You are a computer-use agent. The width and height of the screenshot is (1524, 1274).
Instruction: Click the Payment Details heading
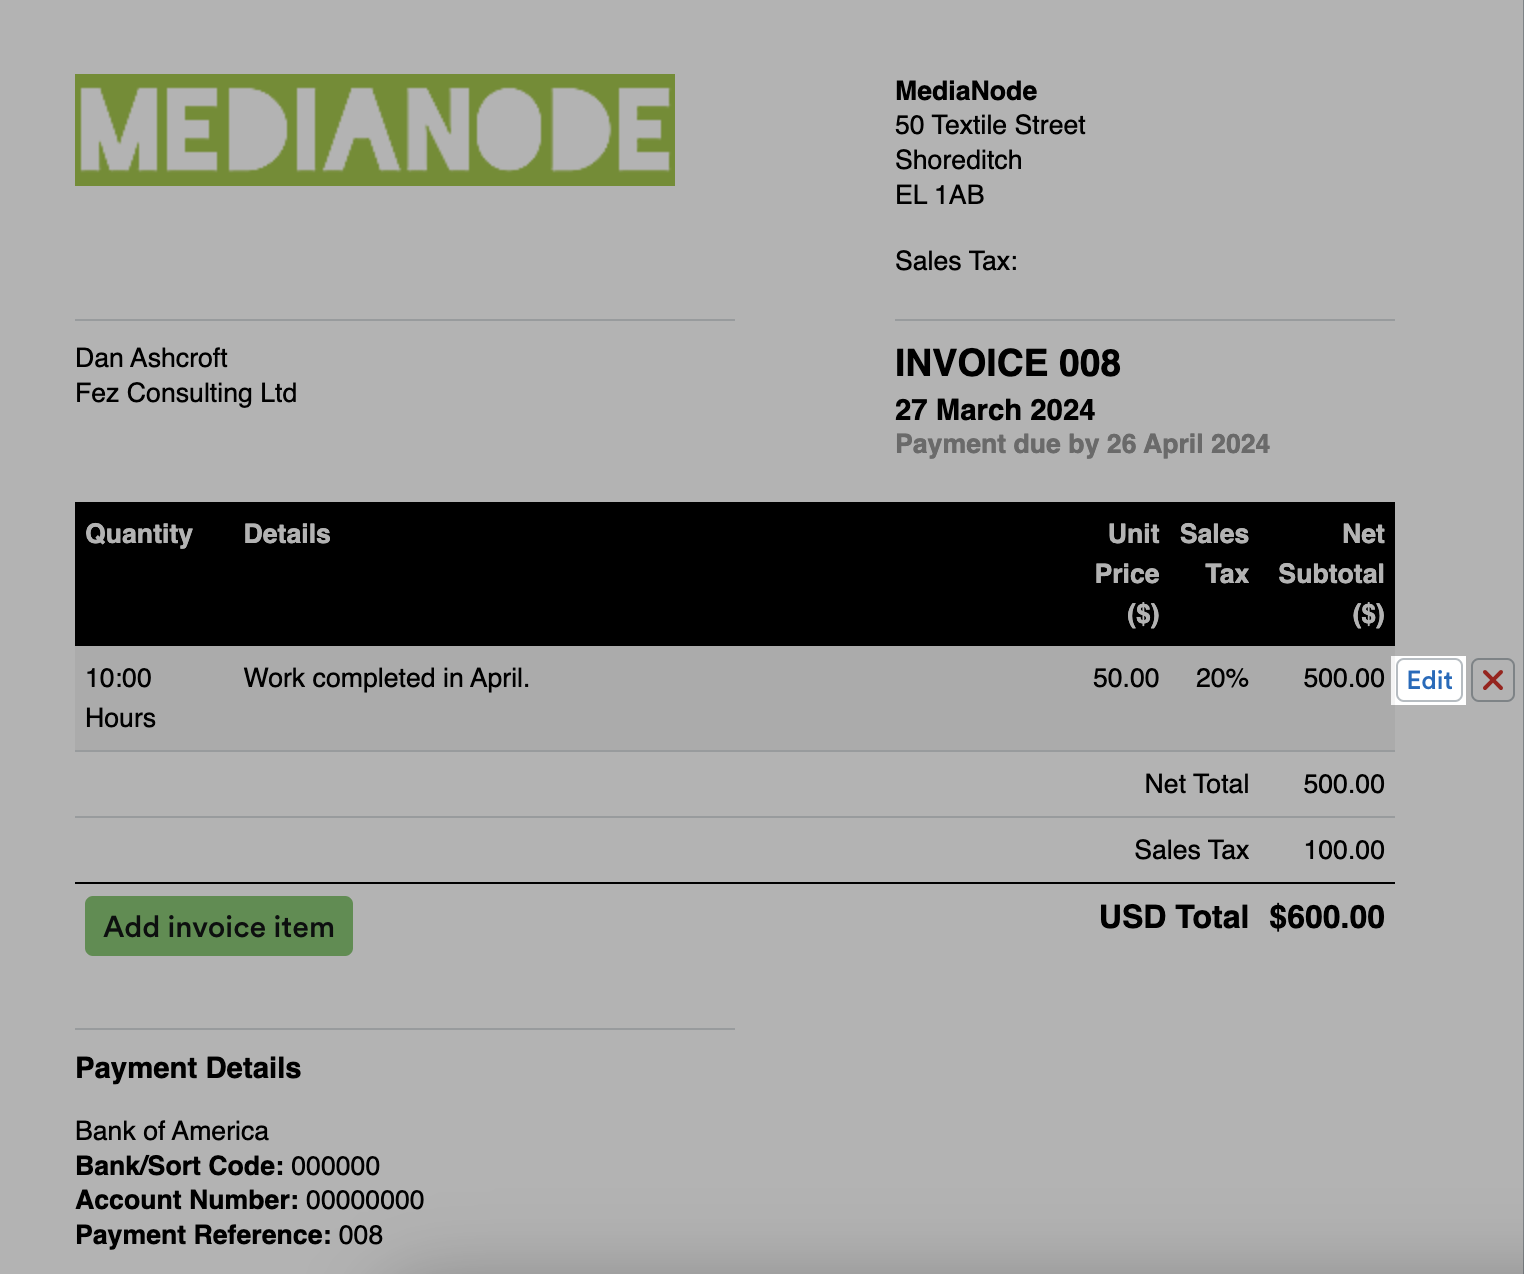(188, 1068)
